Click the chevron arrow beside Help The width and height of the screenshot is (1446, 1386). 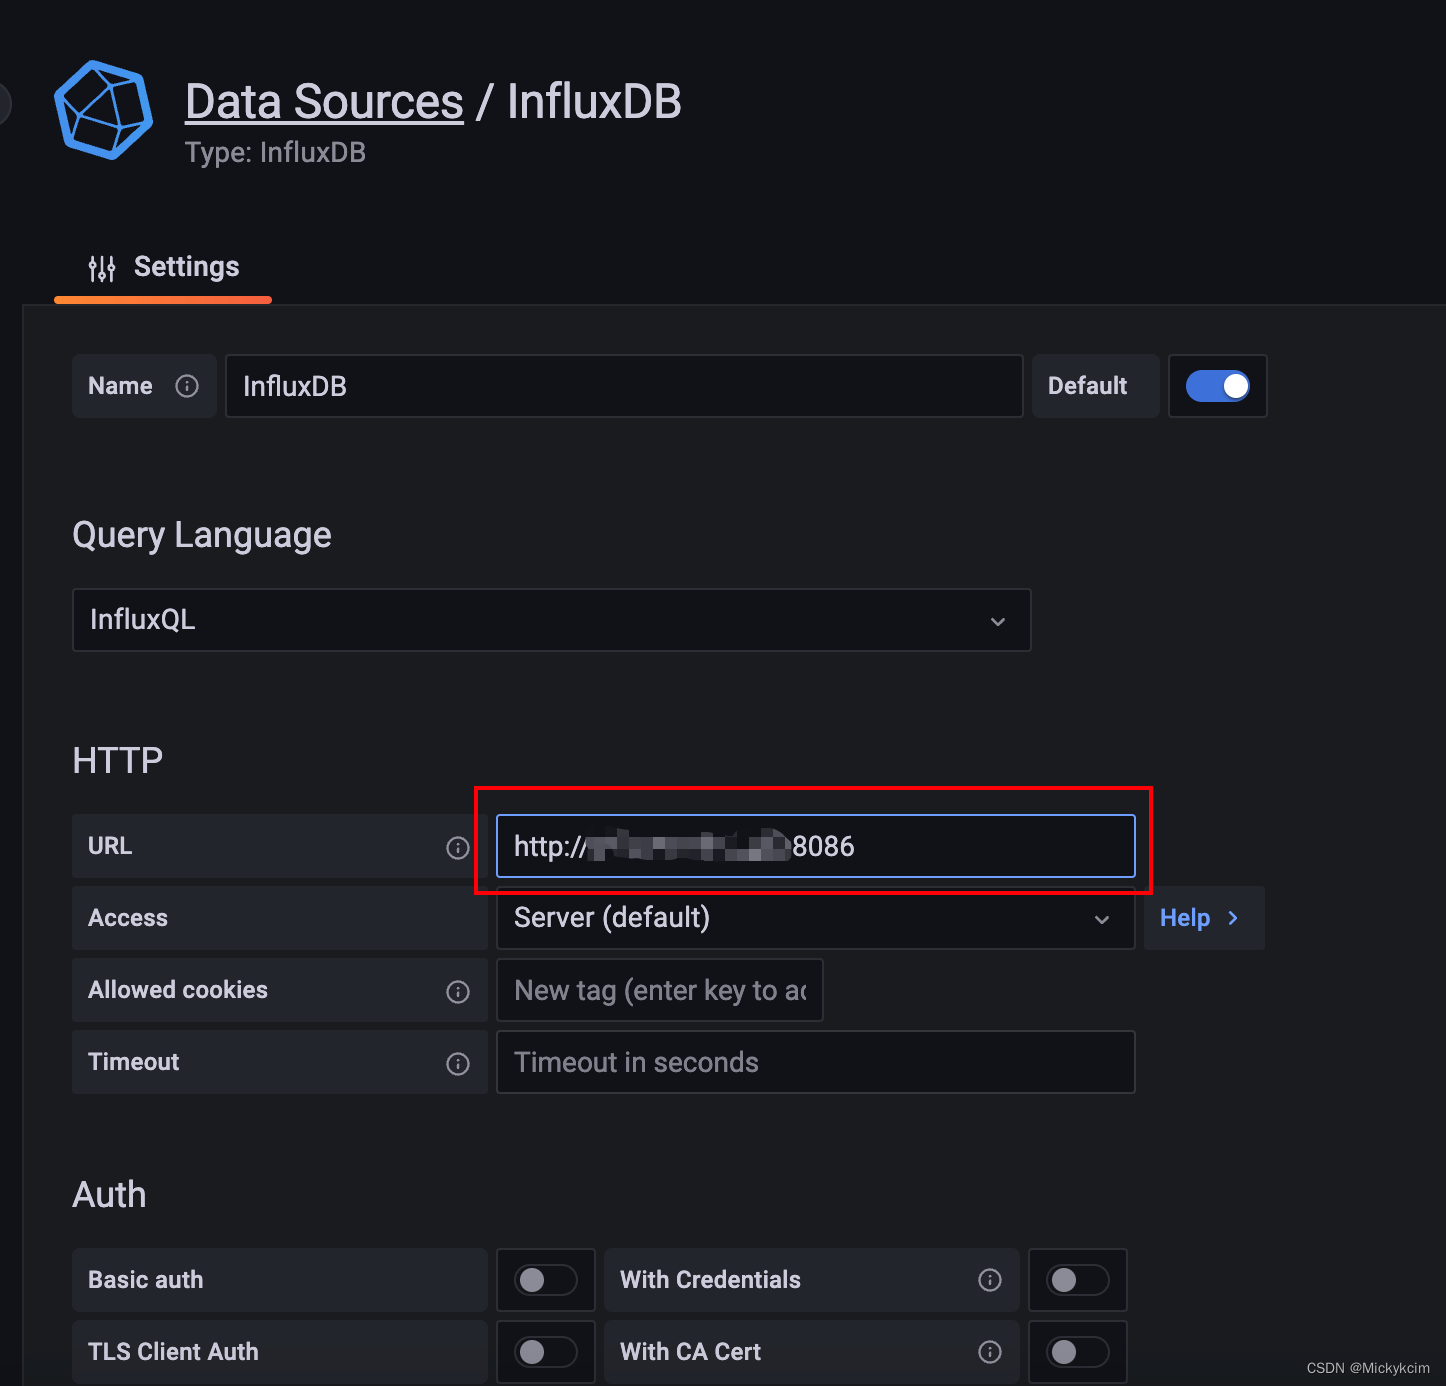click(1233, 918)
